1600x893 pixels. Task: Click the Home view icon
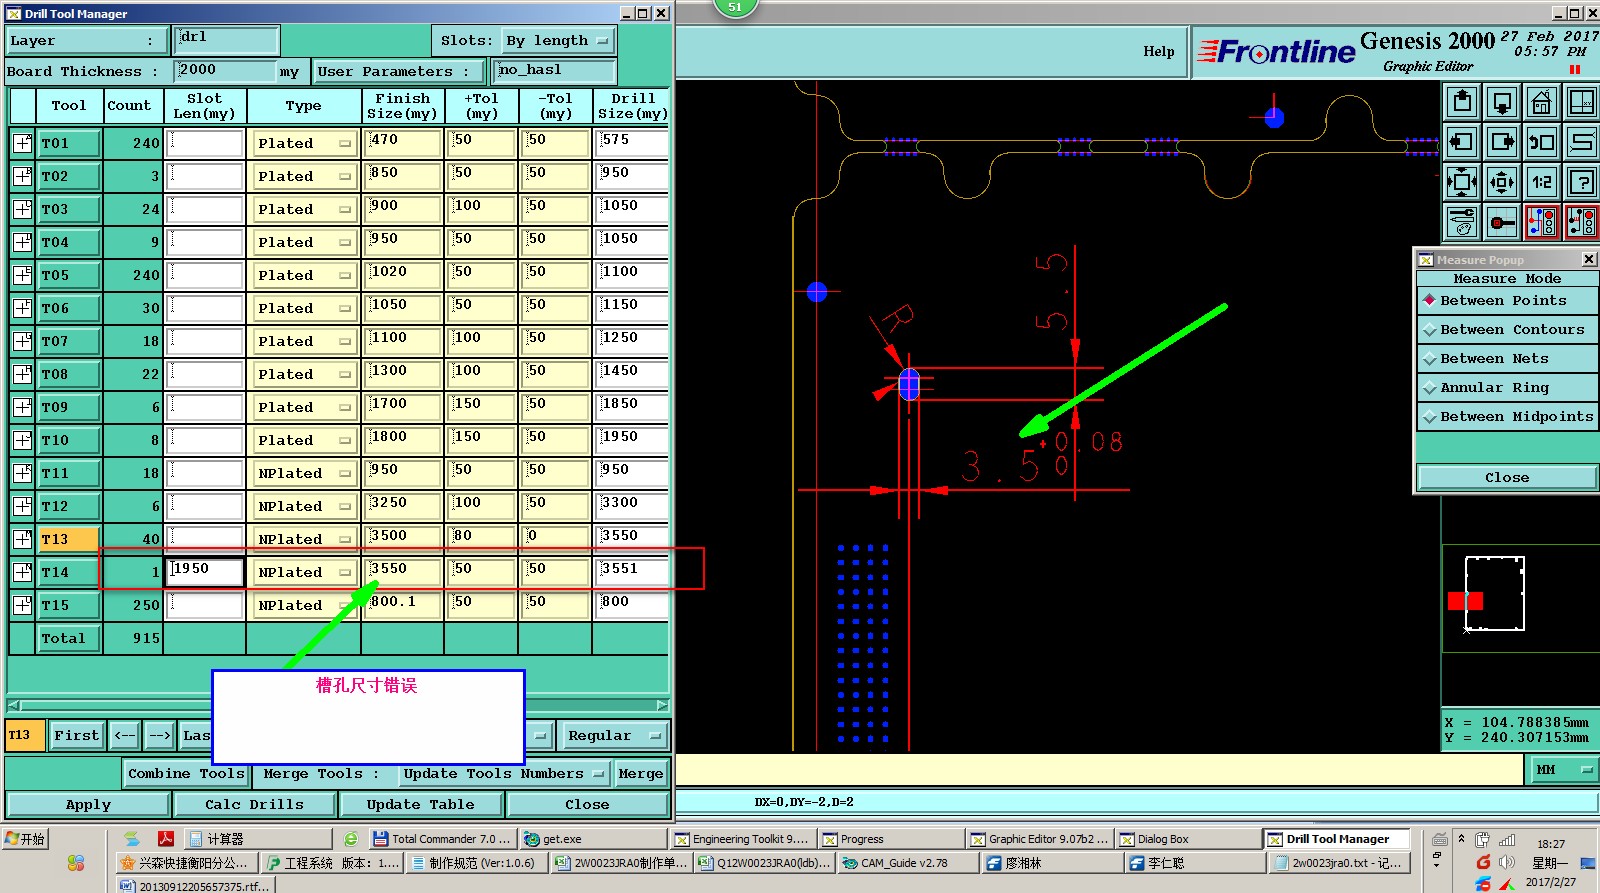point(1542,102)
